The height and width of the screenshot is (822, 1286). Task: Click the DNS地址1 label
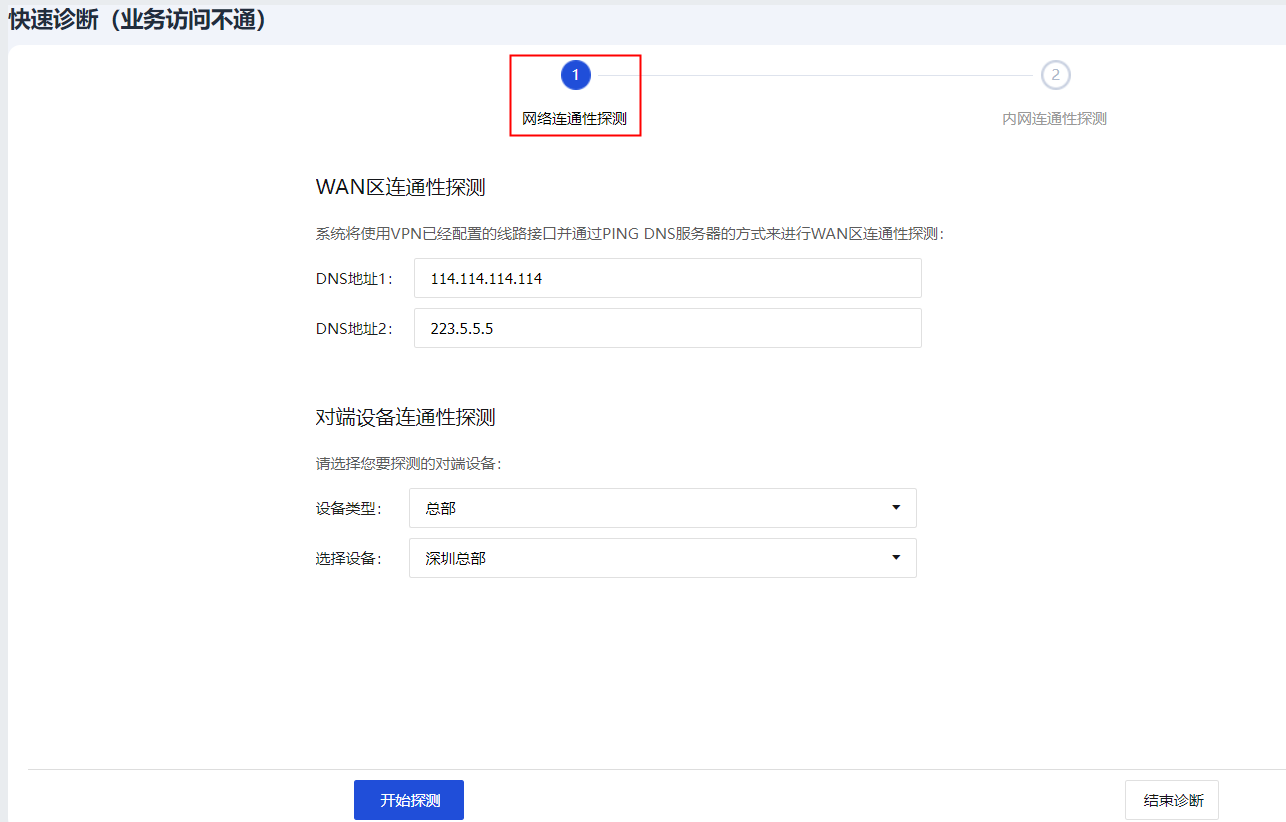pyautogui.click(x=354, y=279)
